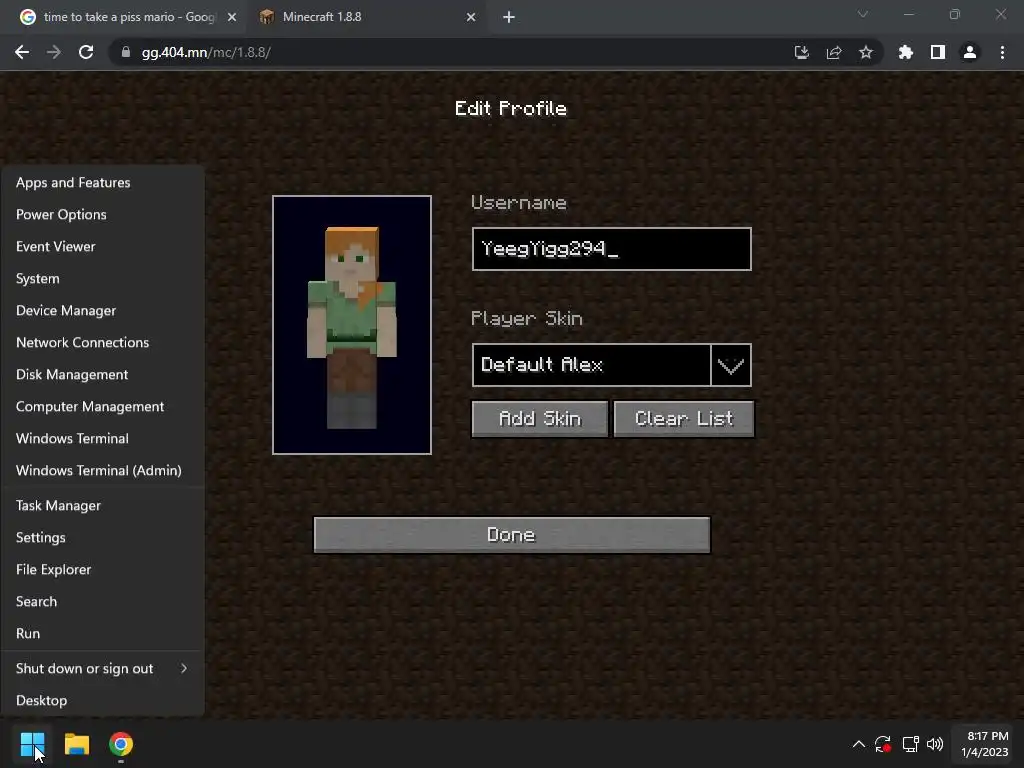The image size is (1024, 768).
Task: Open network status tray icon
Action: [910, 744]
